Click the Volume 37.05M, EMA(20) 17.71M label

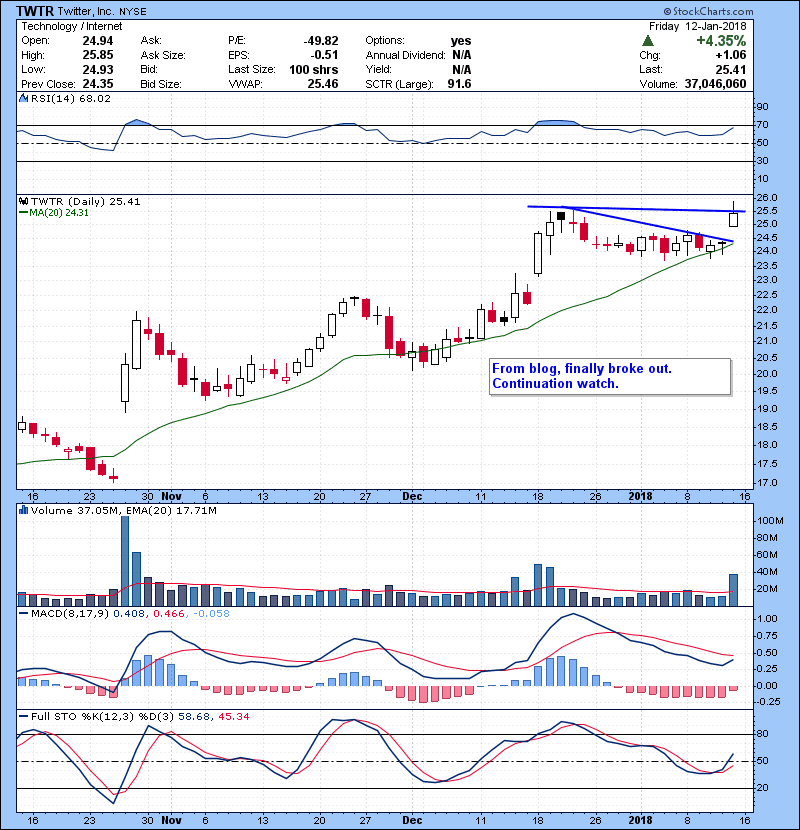tap(123, 510)
